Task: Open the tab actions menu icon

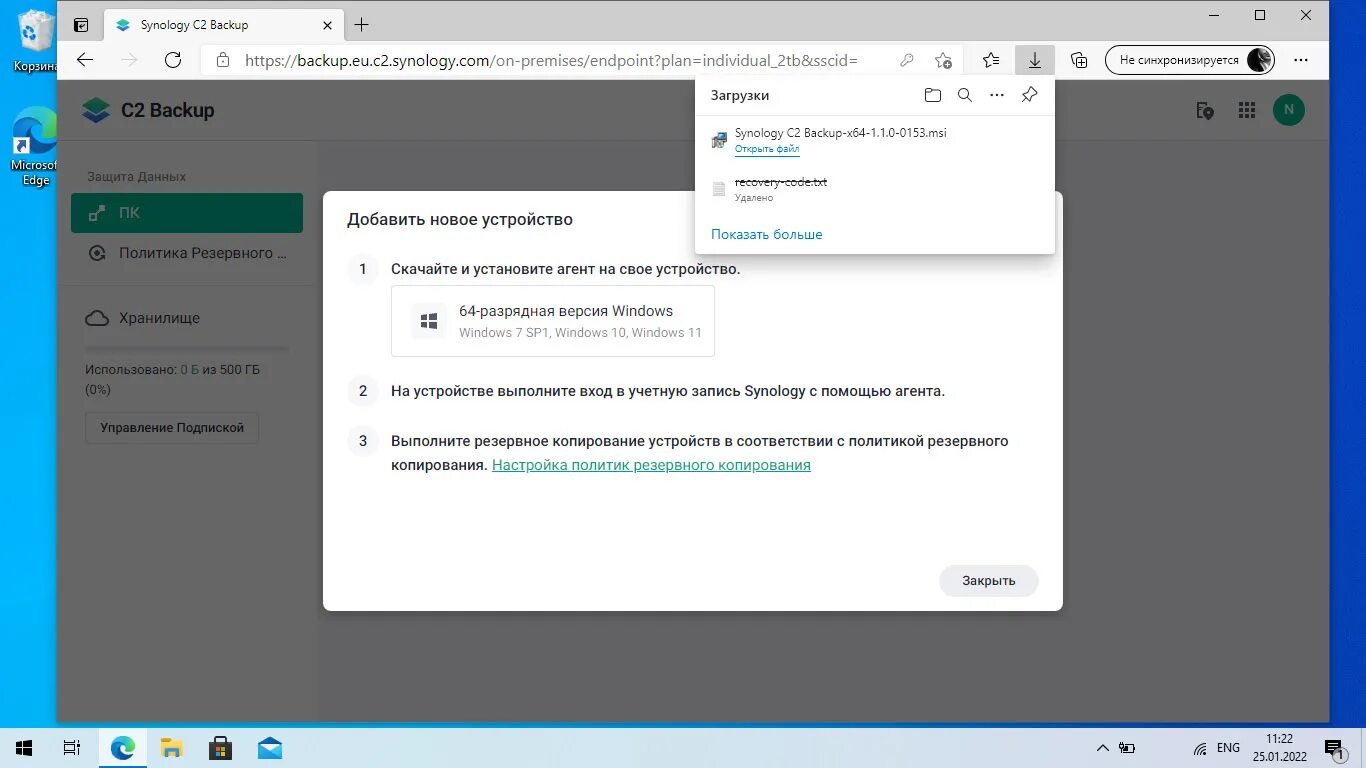Action: (81, 24)
